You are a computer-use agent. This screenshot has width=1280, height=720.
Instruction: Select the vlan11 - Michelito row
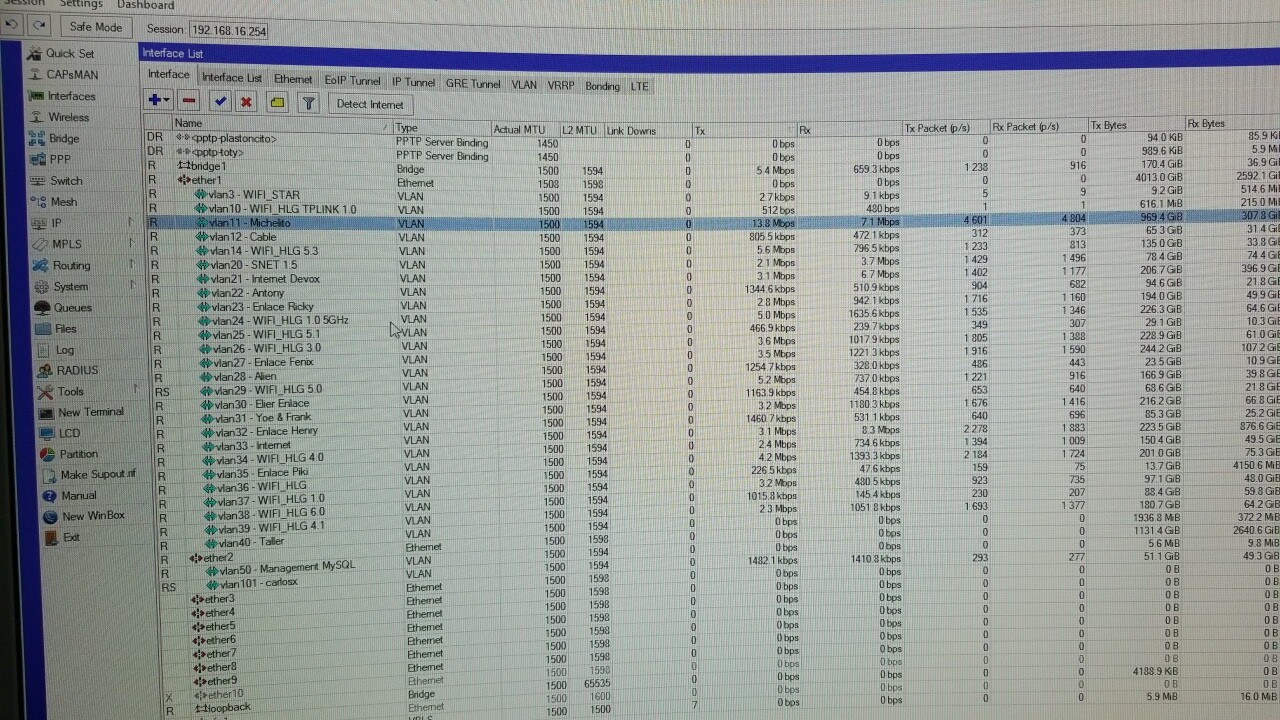point(712,222)
